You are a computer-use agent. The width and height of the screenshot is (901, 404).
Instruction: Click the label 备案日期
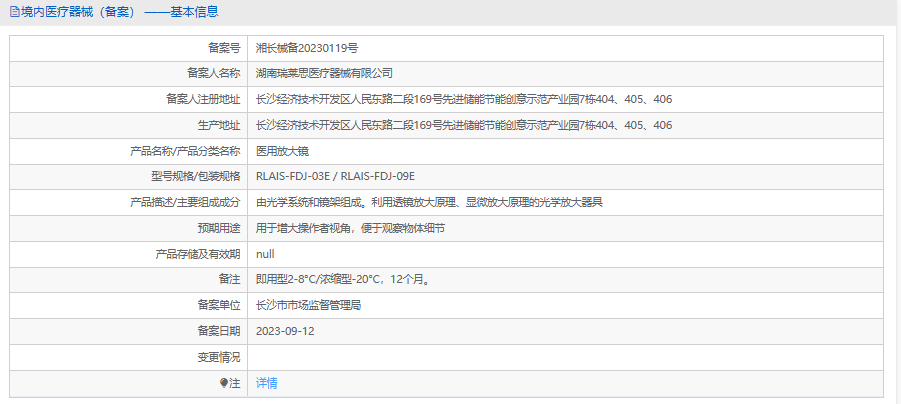218,331
